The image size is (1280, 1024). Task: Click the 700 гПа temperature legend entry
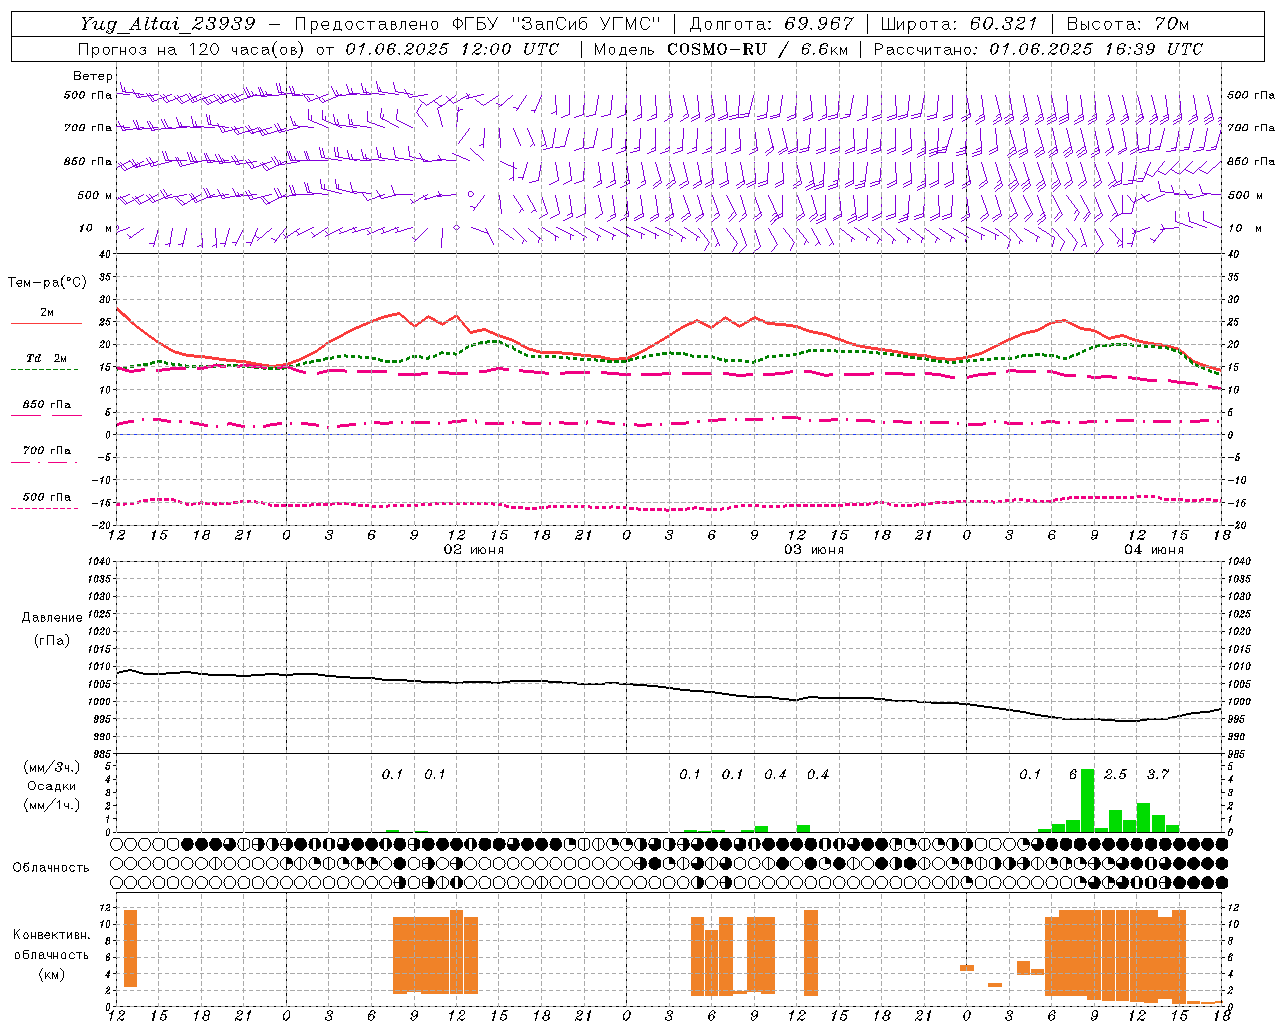pyautogui.click(x=47, y=451)
